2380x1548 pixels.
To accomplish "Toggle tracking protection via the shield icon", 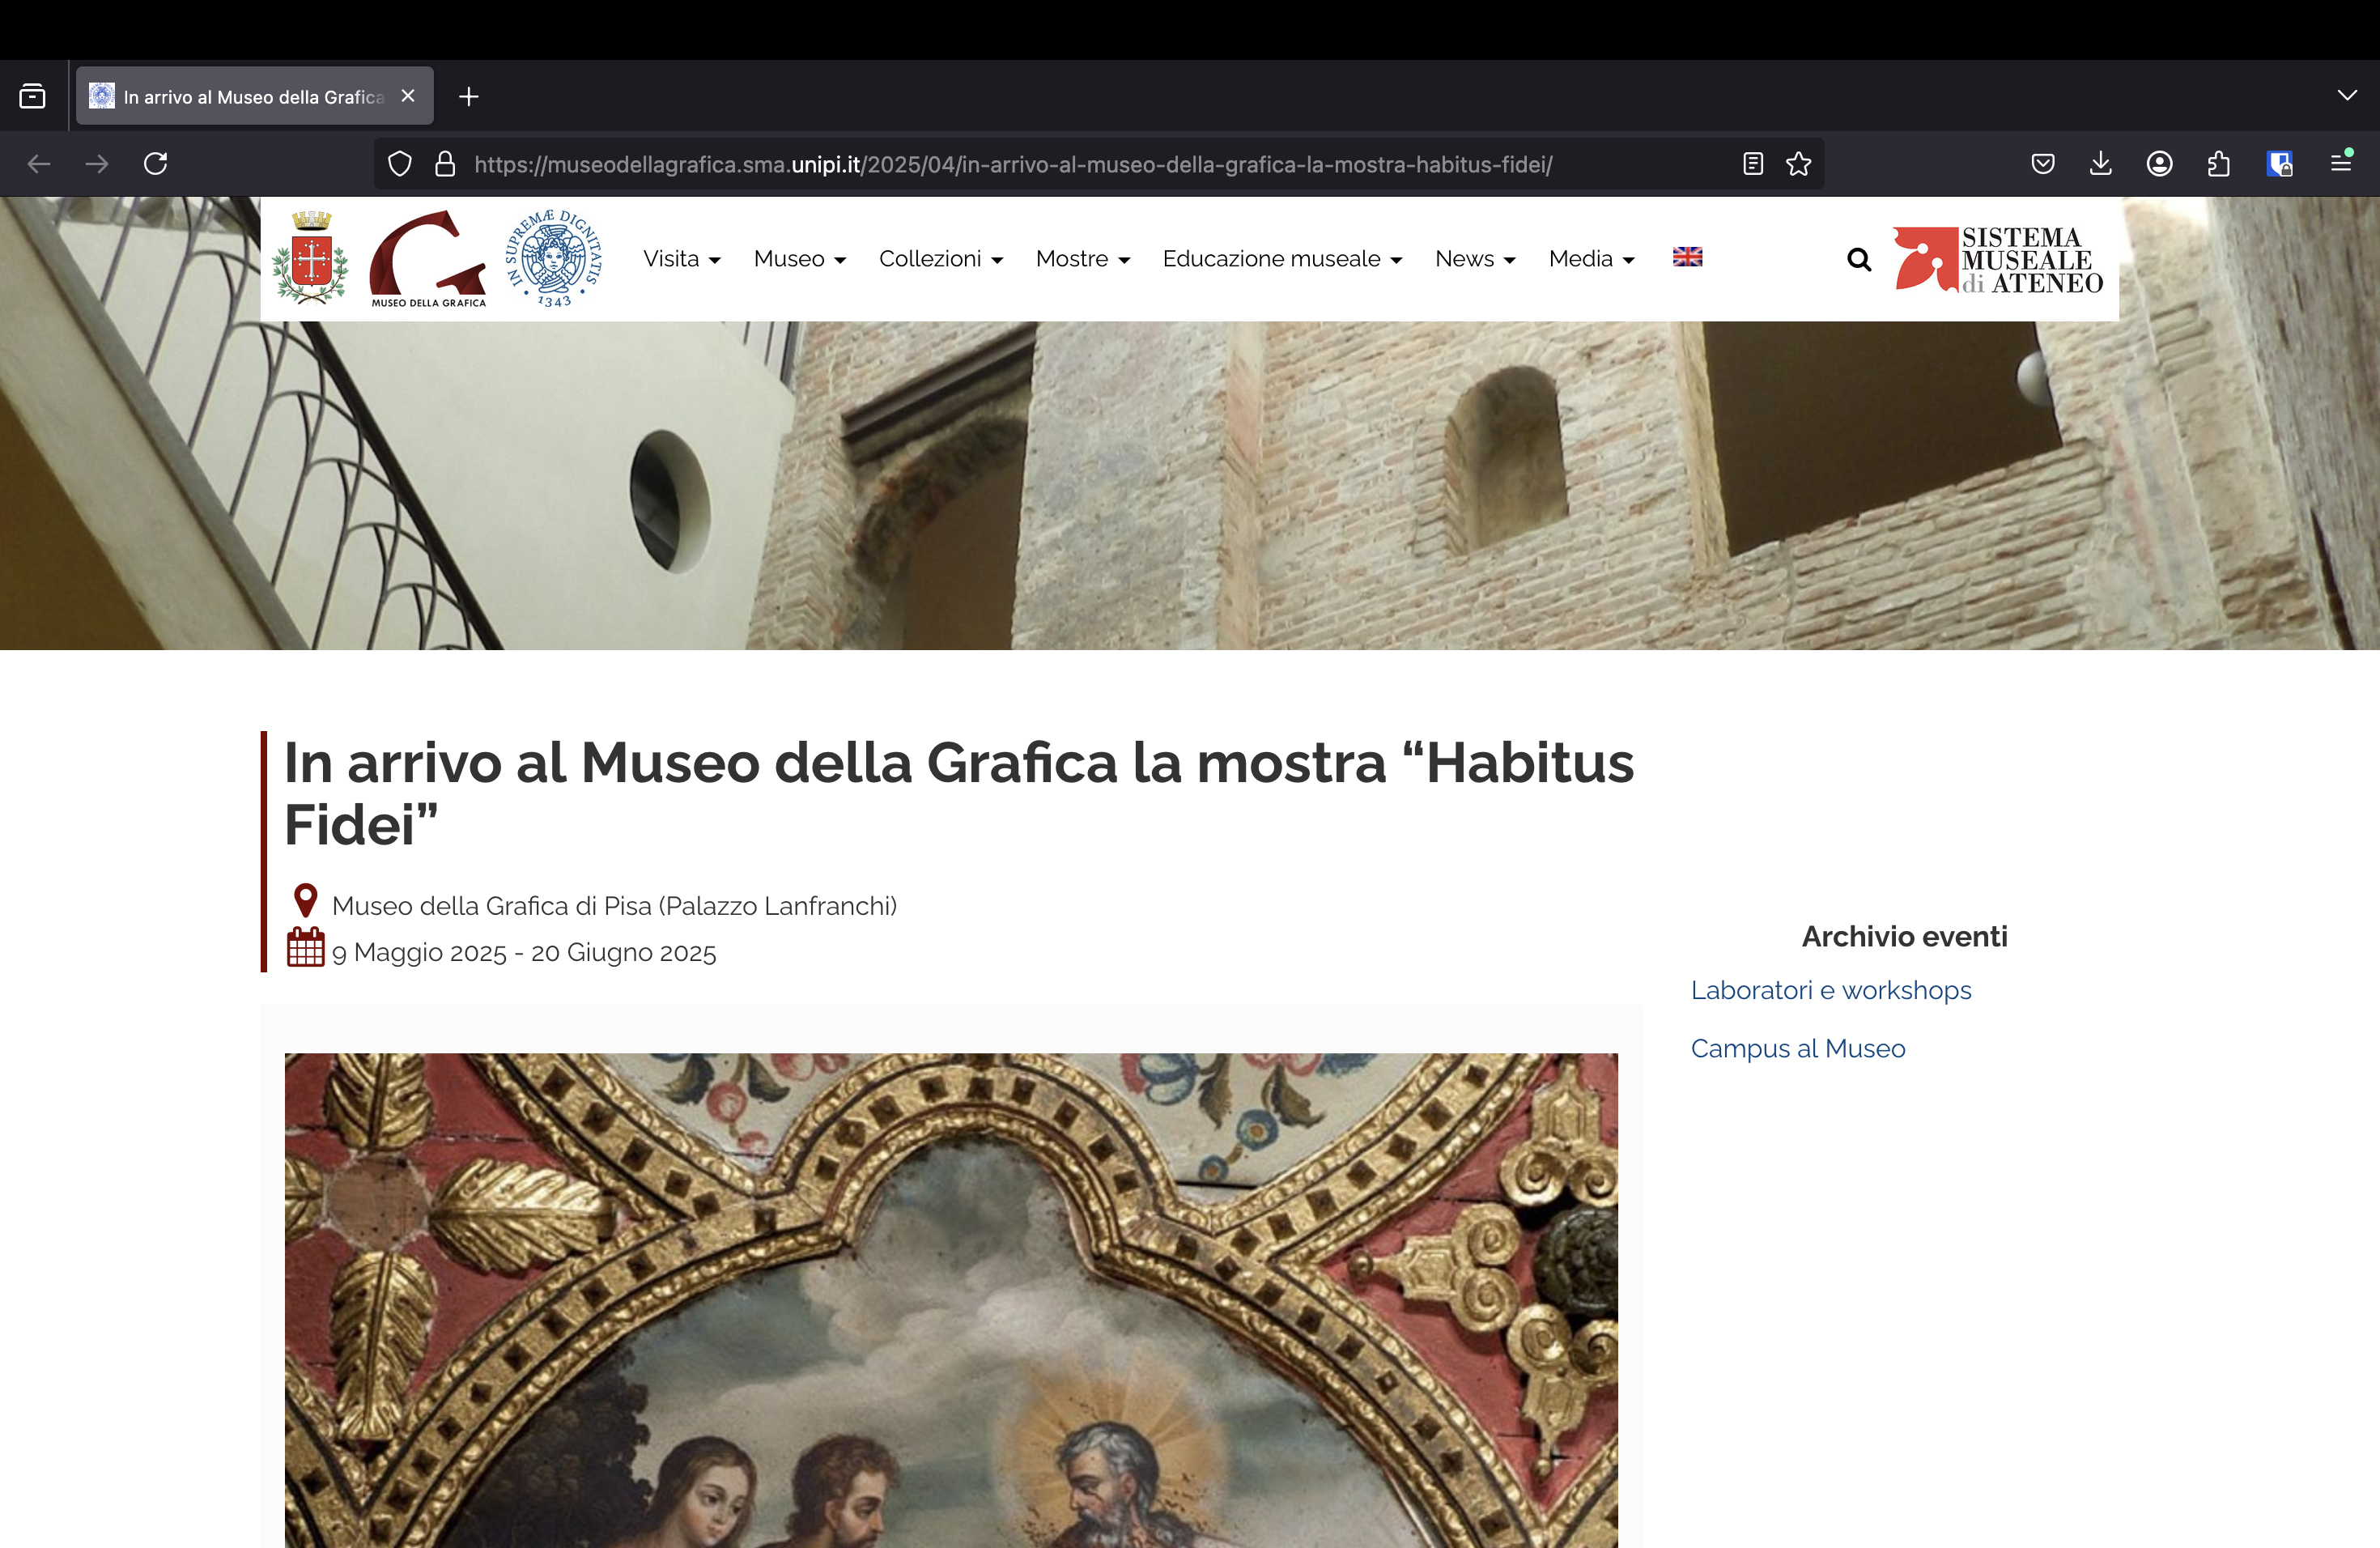I will [x=399, y=163].
